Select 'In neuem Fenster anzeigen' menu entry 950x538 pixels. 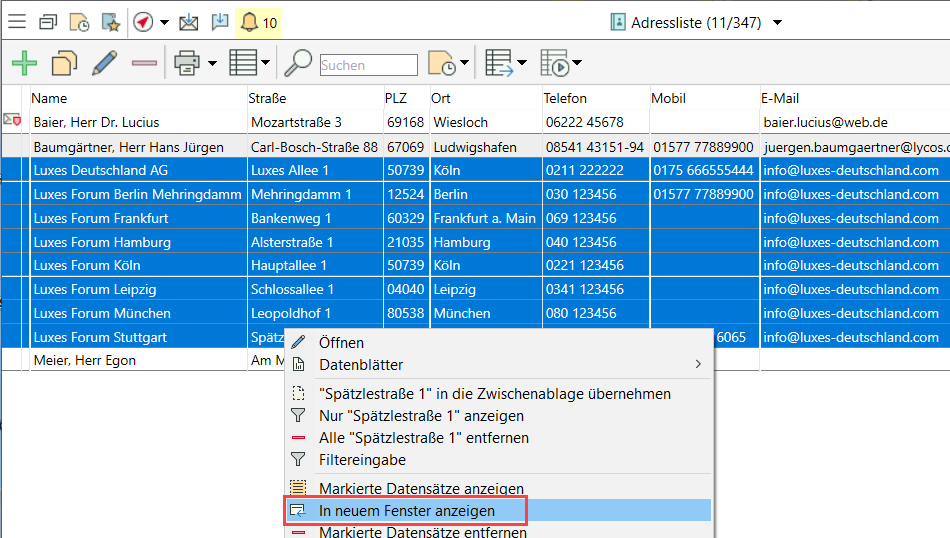tap(406, 511)
